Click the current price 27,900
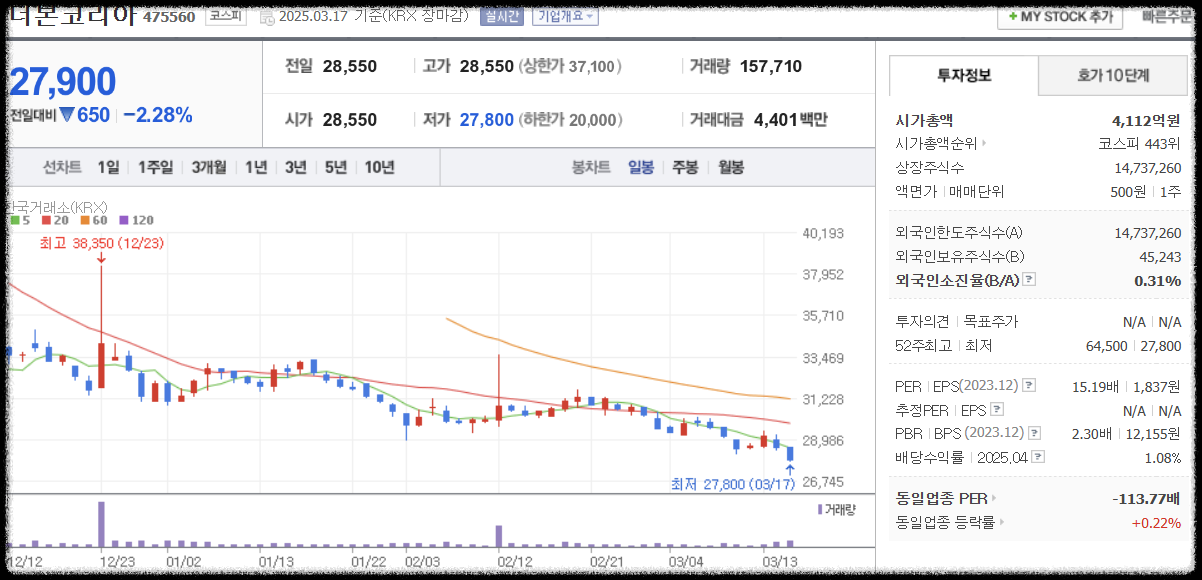The width and height of the screenshot is (1202, 580). tap(63, 82)
